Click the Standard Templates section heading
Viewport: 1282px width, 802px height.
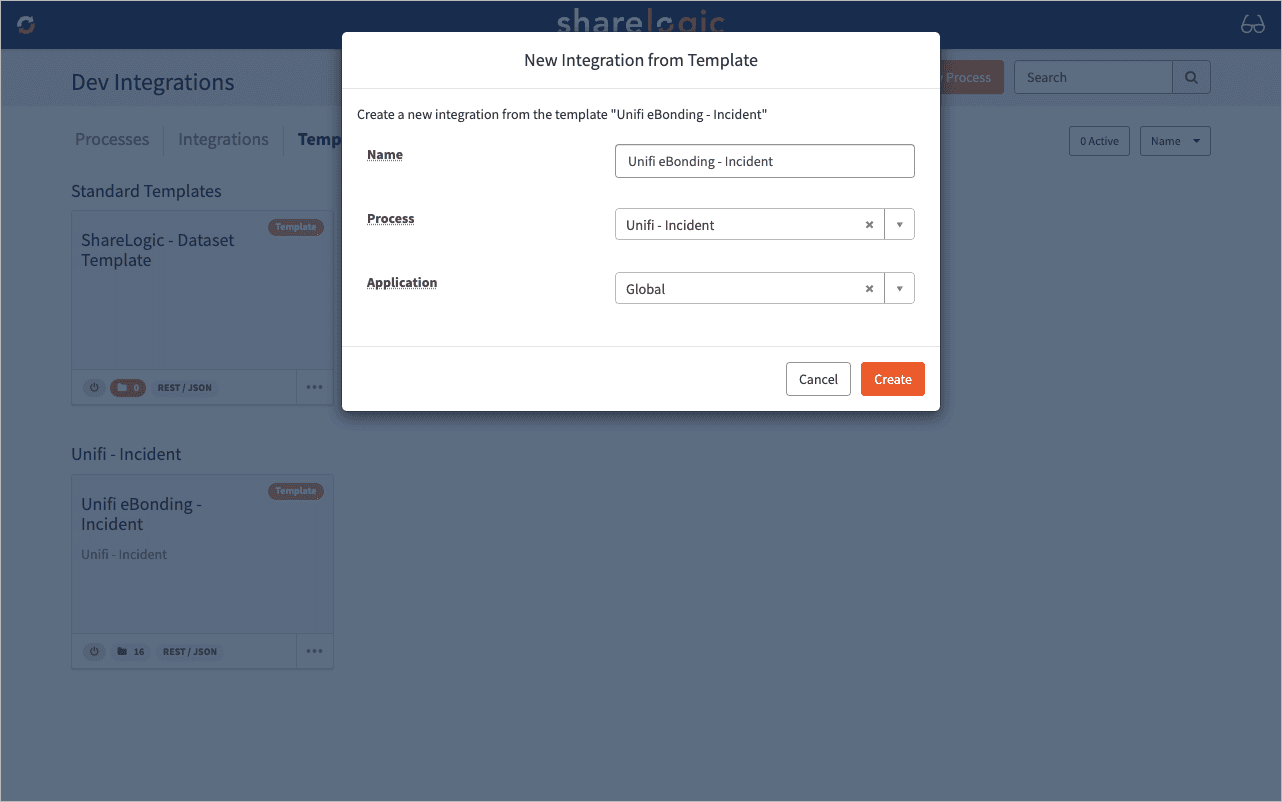point(146,191)
